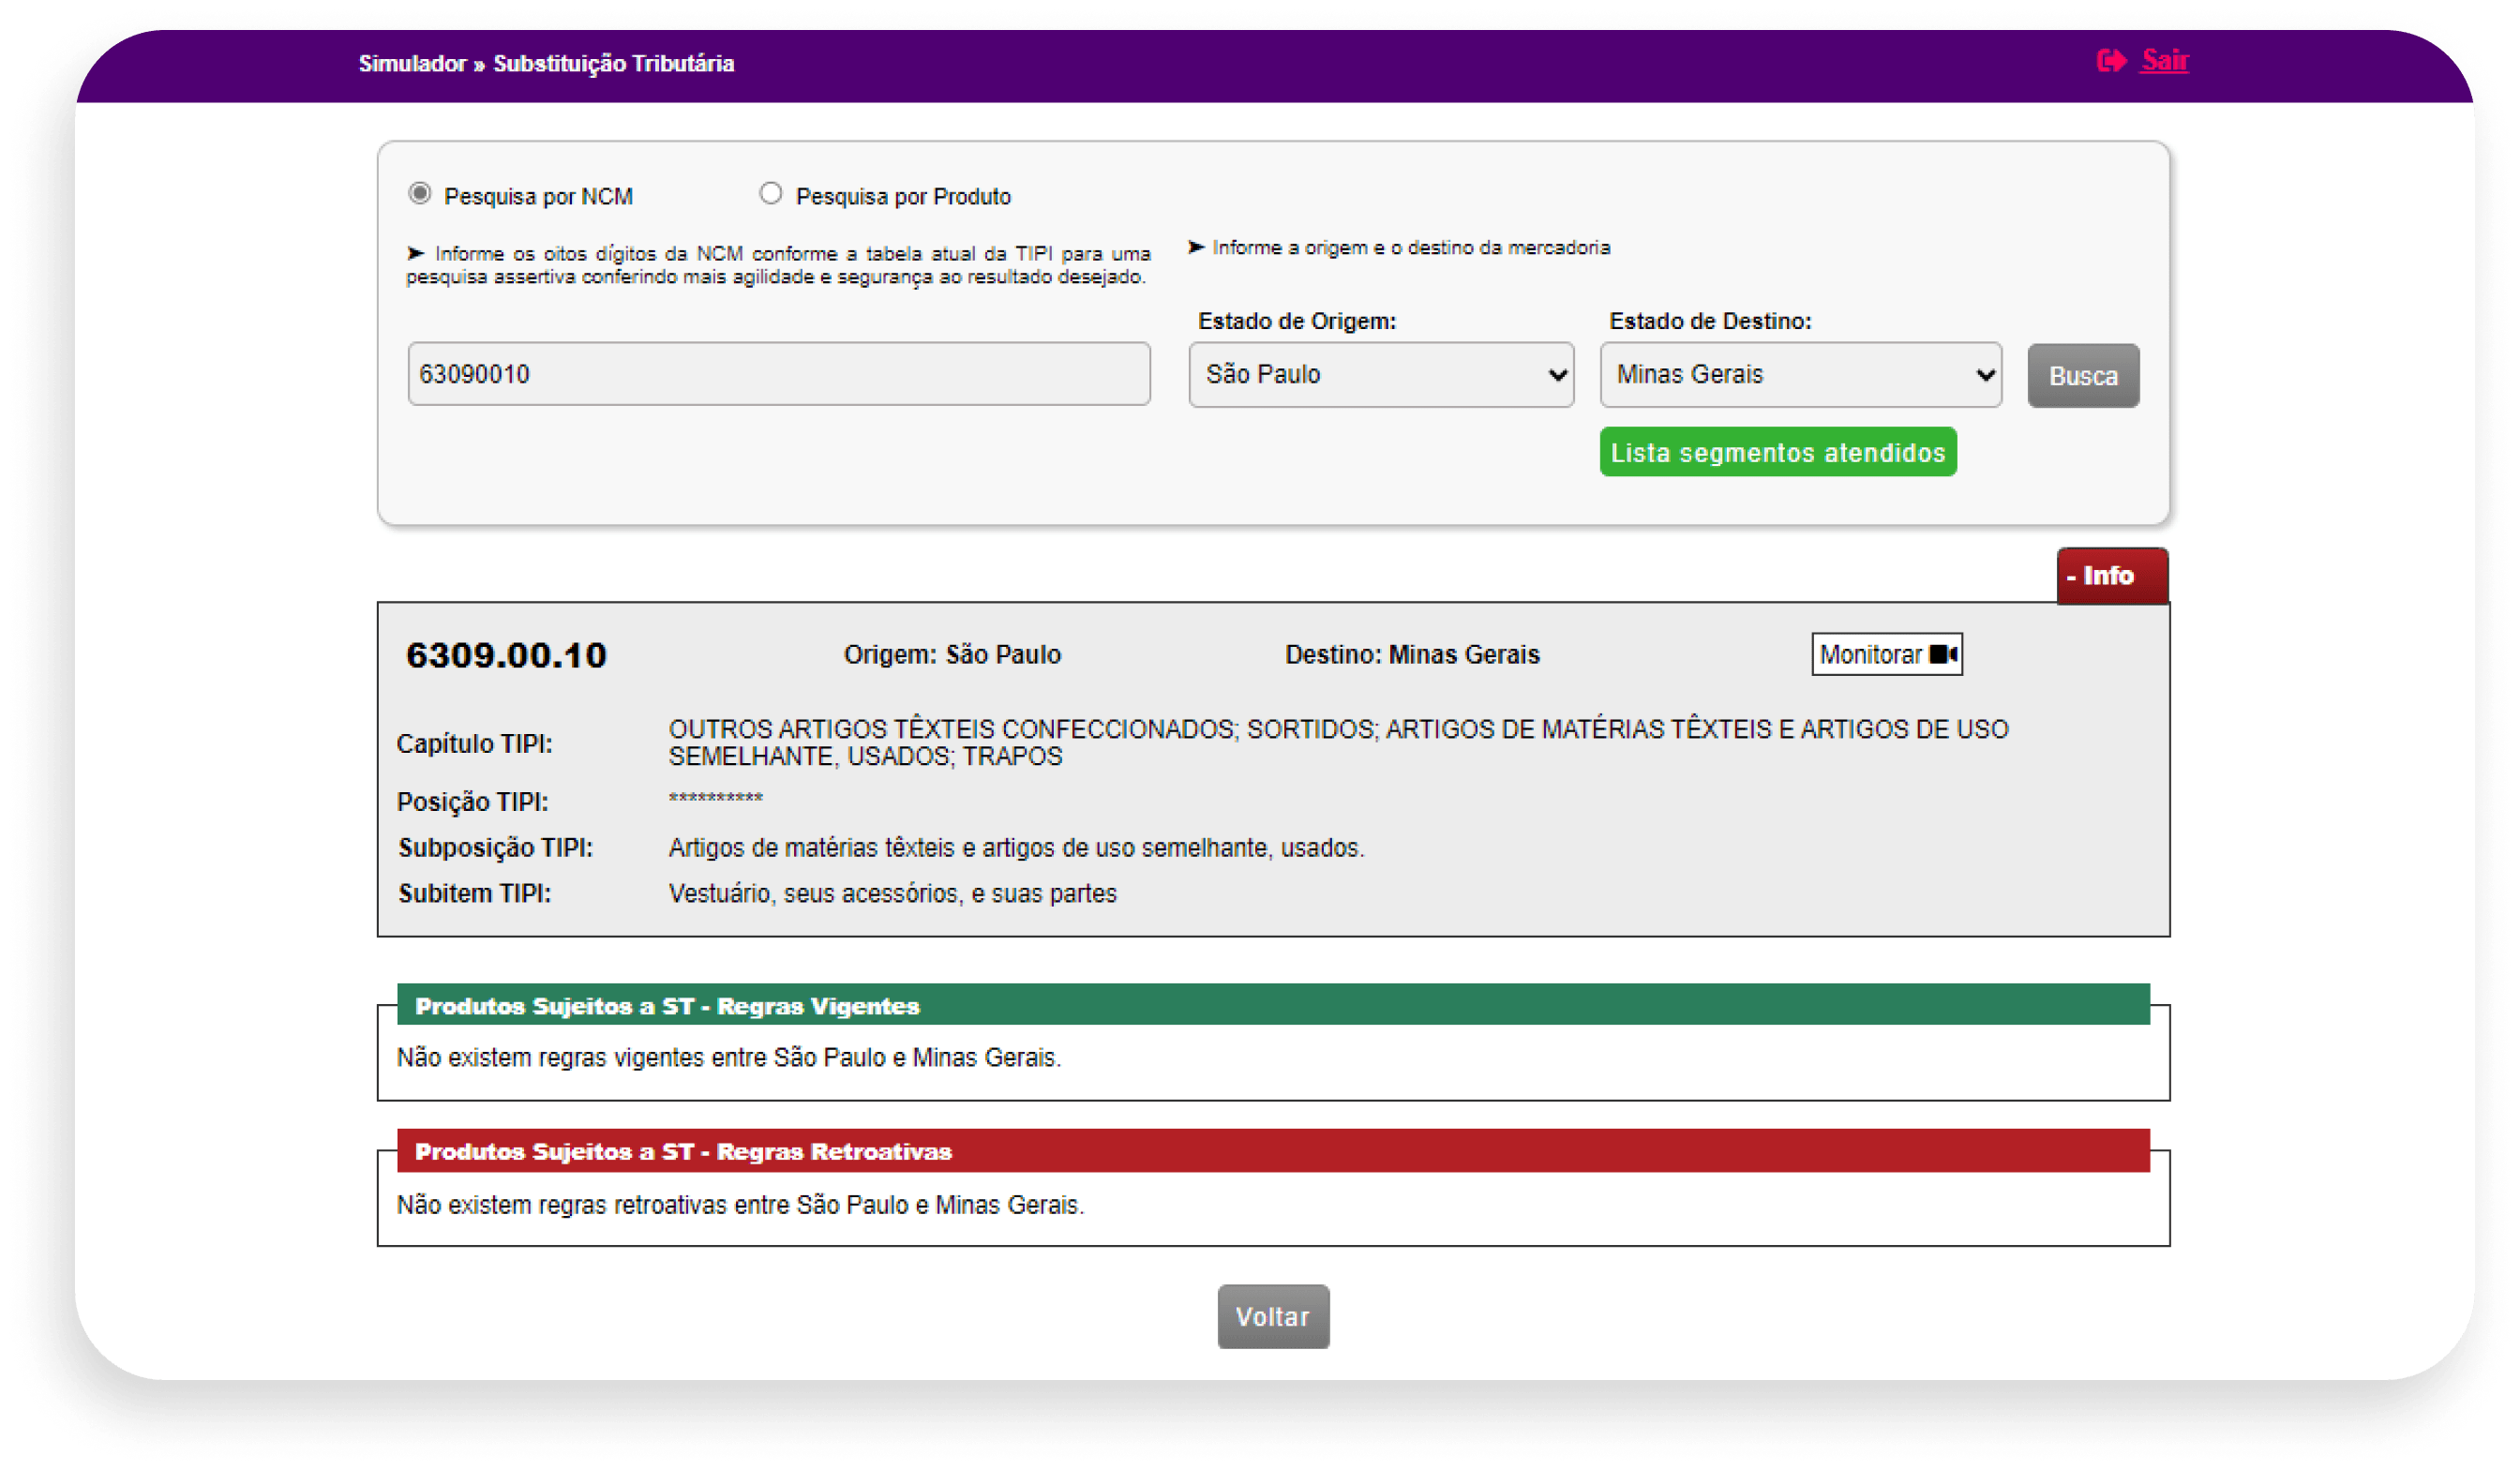This screenshot has width=2520, height=1470.
Task: Click the logout icon next to Sair
Action: click(2112, 61)
